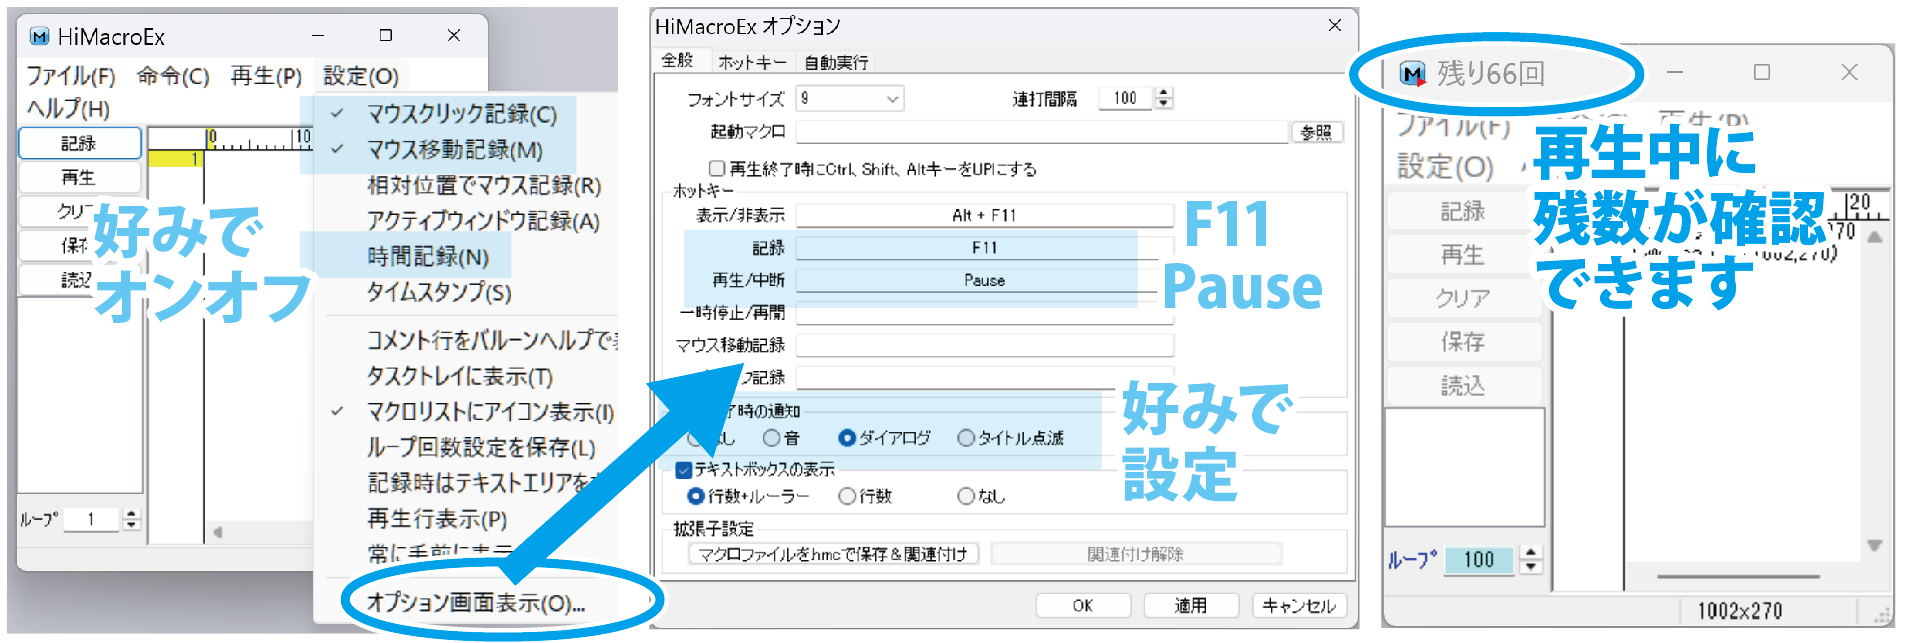Click マクロファイルをhmcで保存&関連付け button

(x=833, y=554)
